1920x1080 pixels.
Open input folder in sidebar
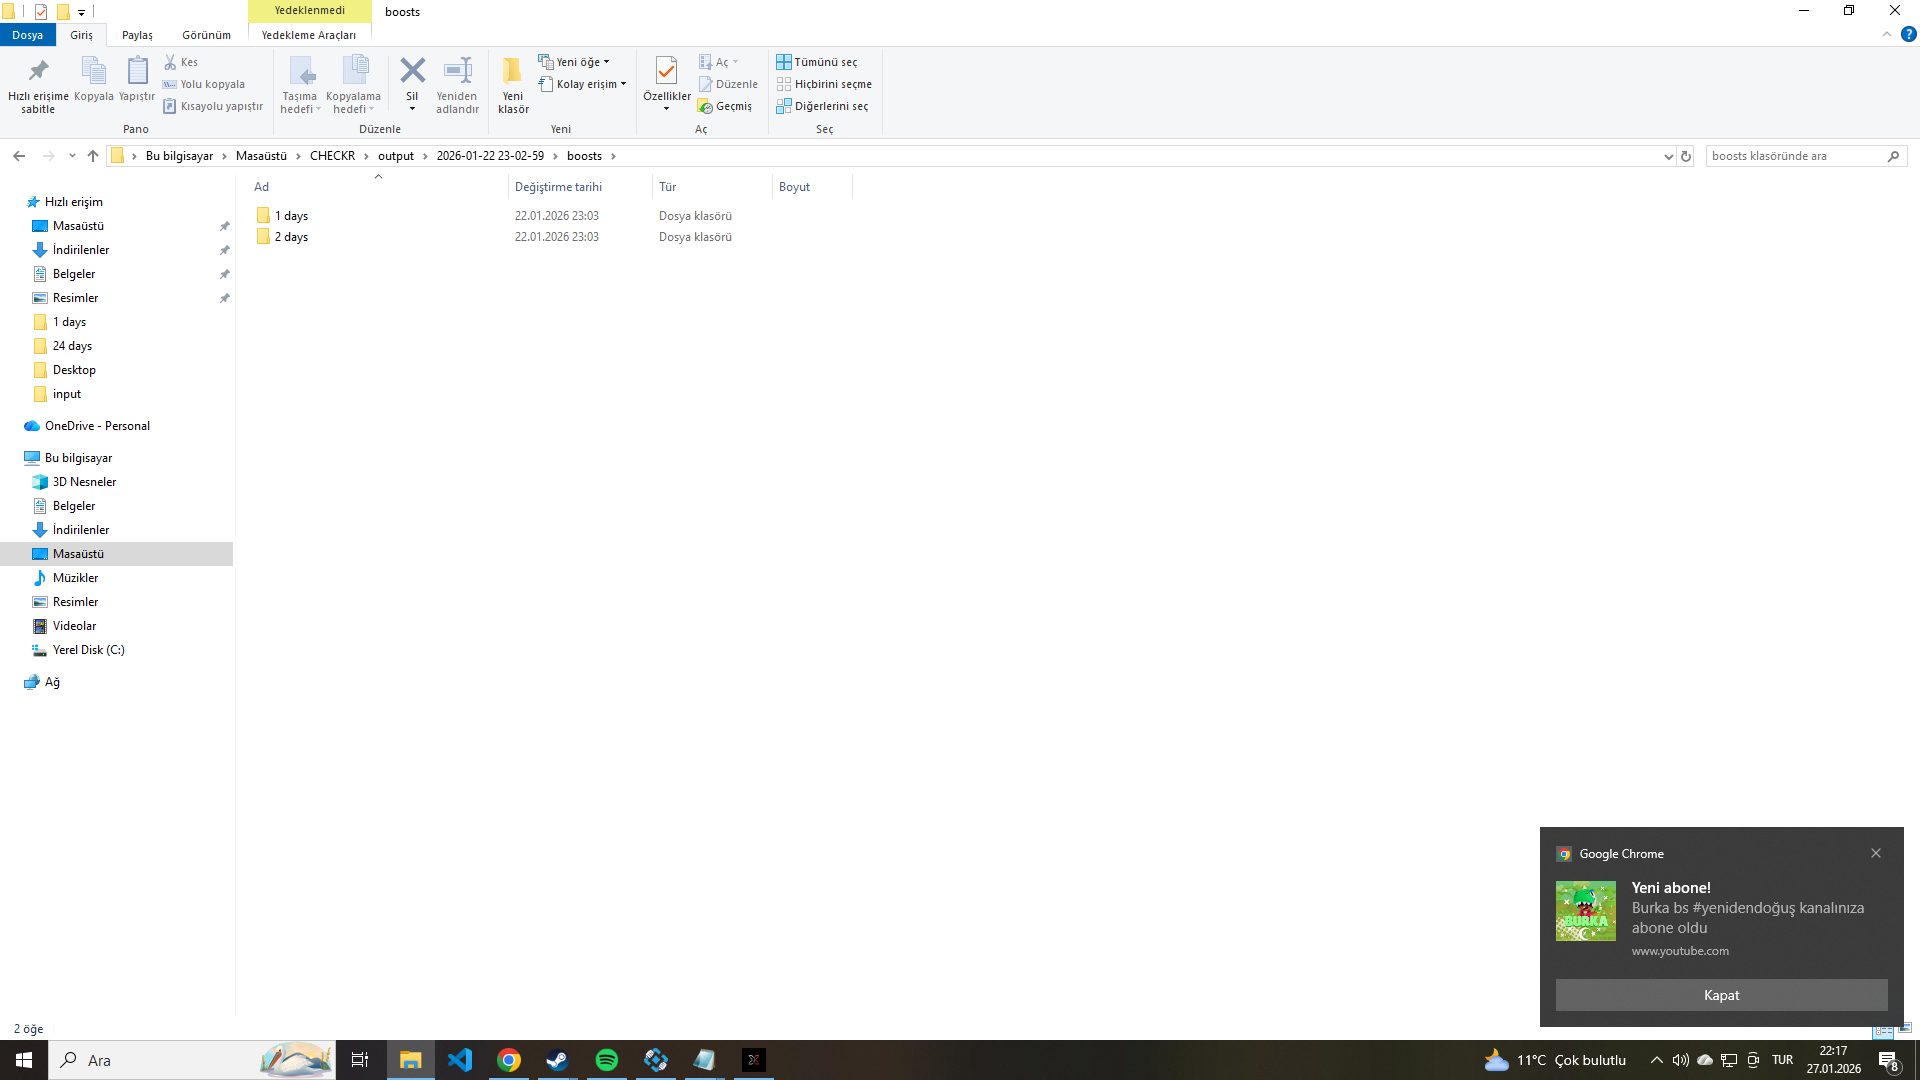pos(67,394)
